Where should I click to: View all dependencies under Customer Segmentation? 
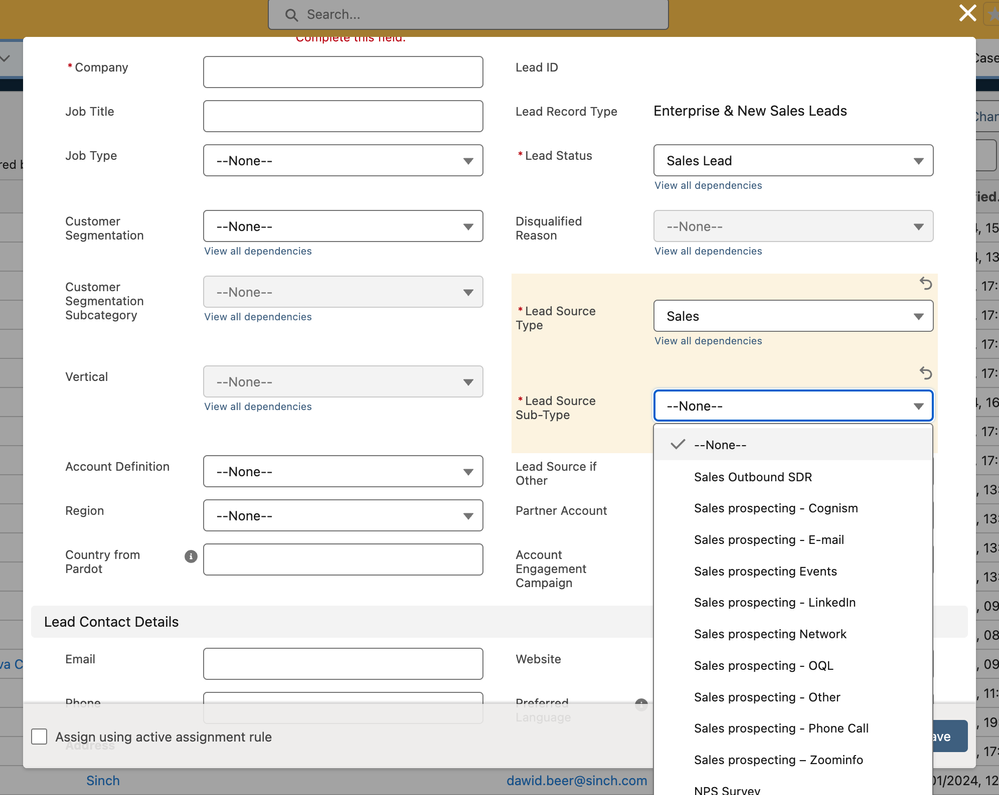pos(257,251)
